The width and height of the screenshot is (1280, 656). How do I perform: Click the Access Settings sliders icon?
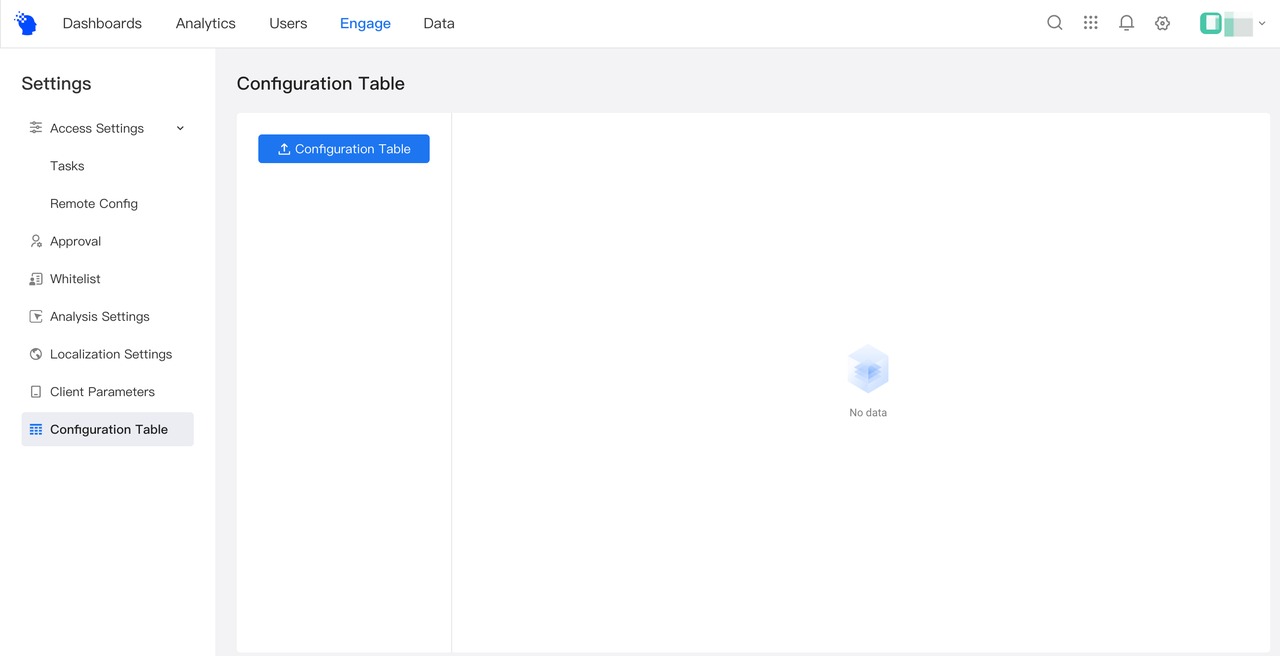pyautogui.click(x=36, y=128)
